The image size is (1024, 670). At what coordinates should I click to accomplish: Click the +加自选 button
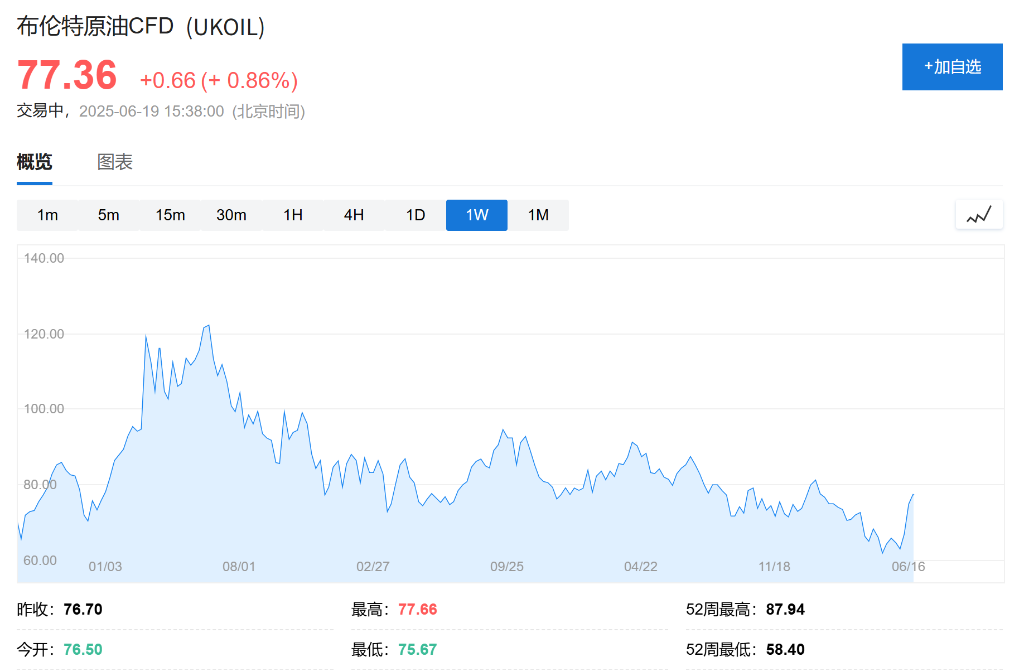coord(951,67)
